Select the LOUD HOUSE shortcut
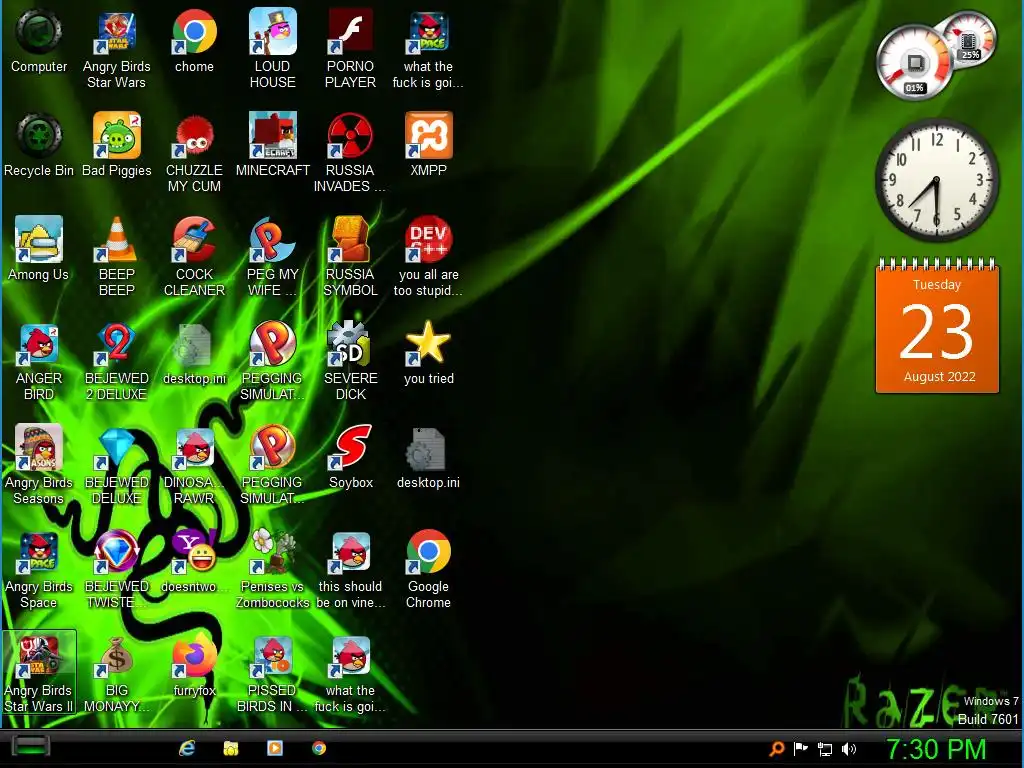Viewport: 1024px width, 768px height. coord(272,49)
